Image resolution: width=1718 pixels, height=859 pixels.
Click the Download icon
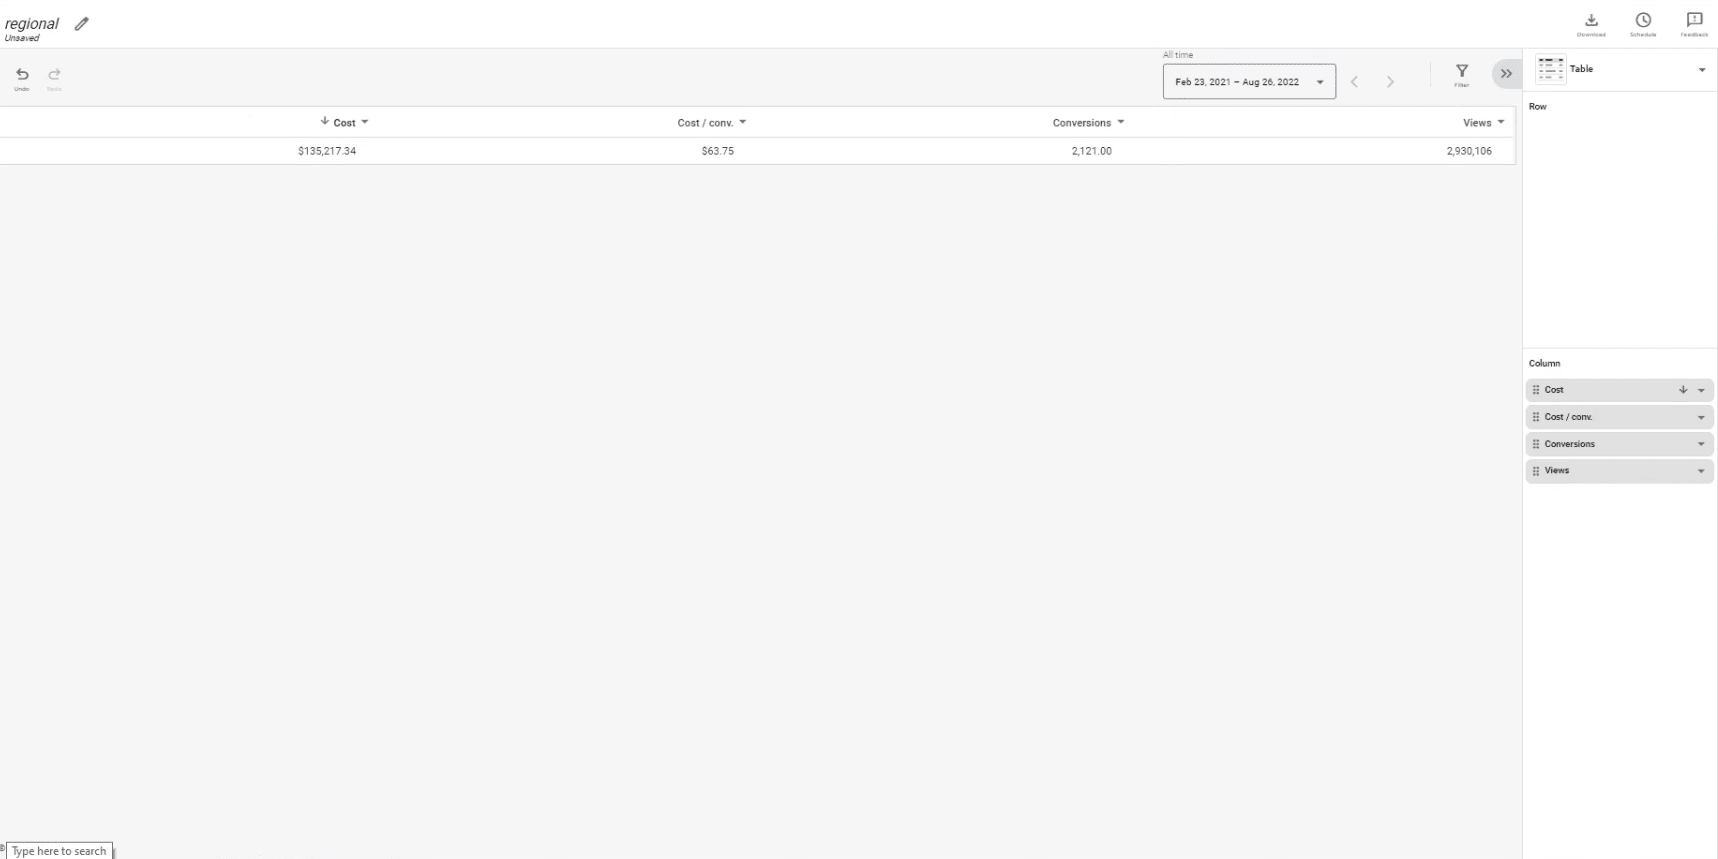1591,21
